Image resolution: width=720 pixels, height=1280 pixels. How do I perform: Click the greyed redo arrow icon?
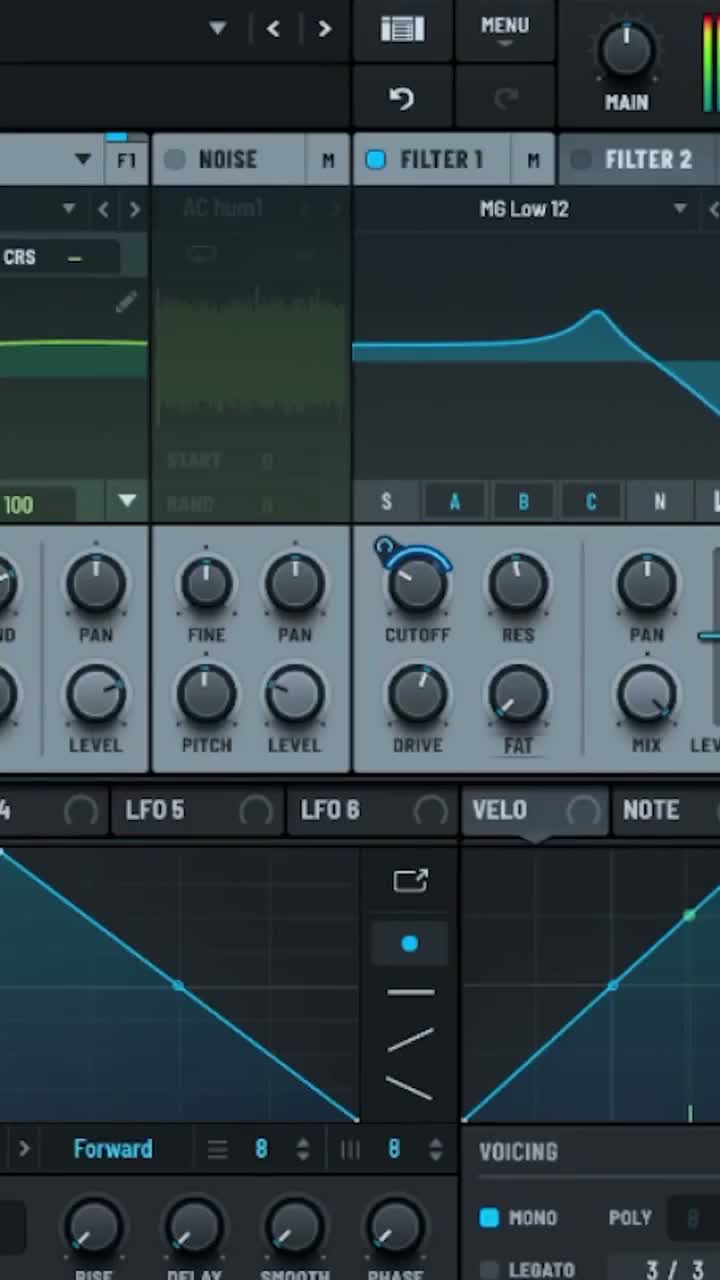[506, 98]
